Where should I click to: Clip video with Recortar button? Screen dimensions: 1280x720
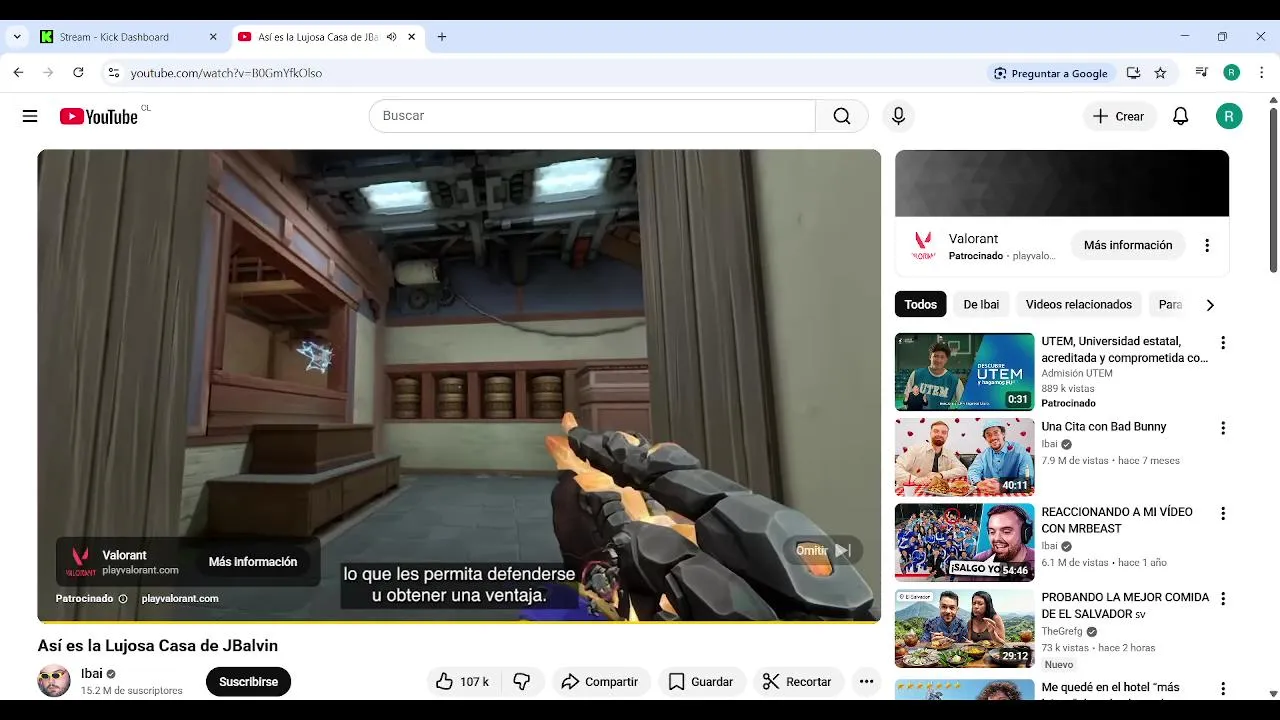tap(797, 682)
